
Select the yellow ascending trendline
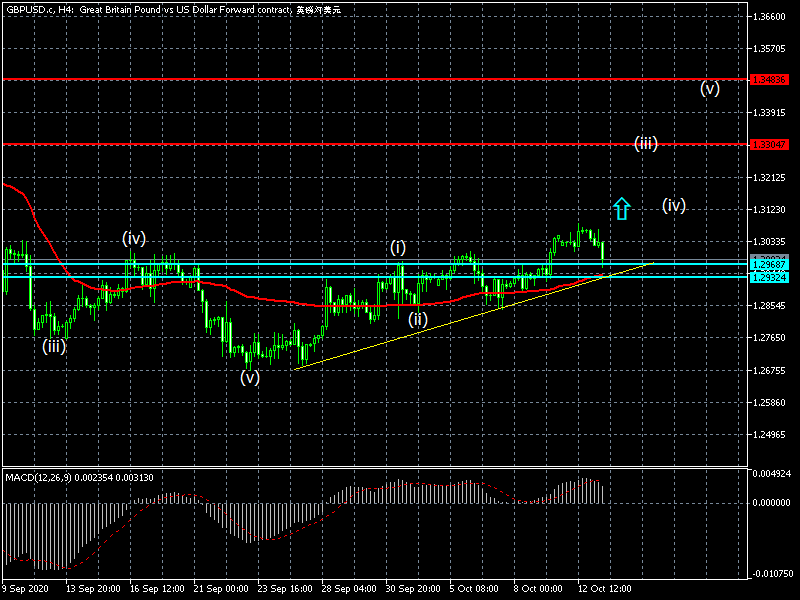pyautogui.click(x=474, y=315)
